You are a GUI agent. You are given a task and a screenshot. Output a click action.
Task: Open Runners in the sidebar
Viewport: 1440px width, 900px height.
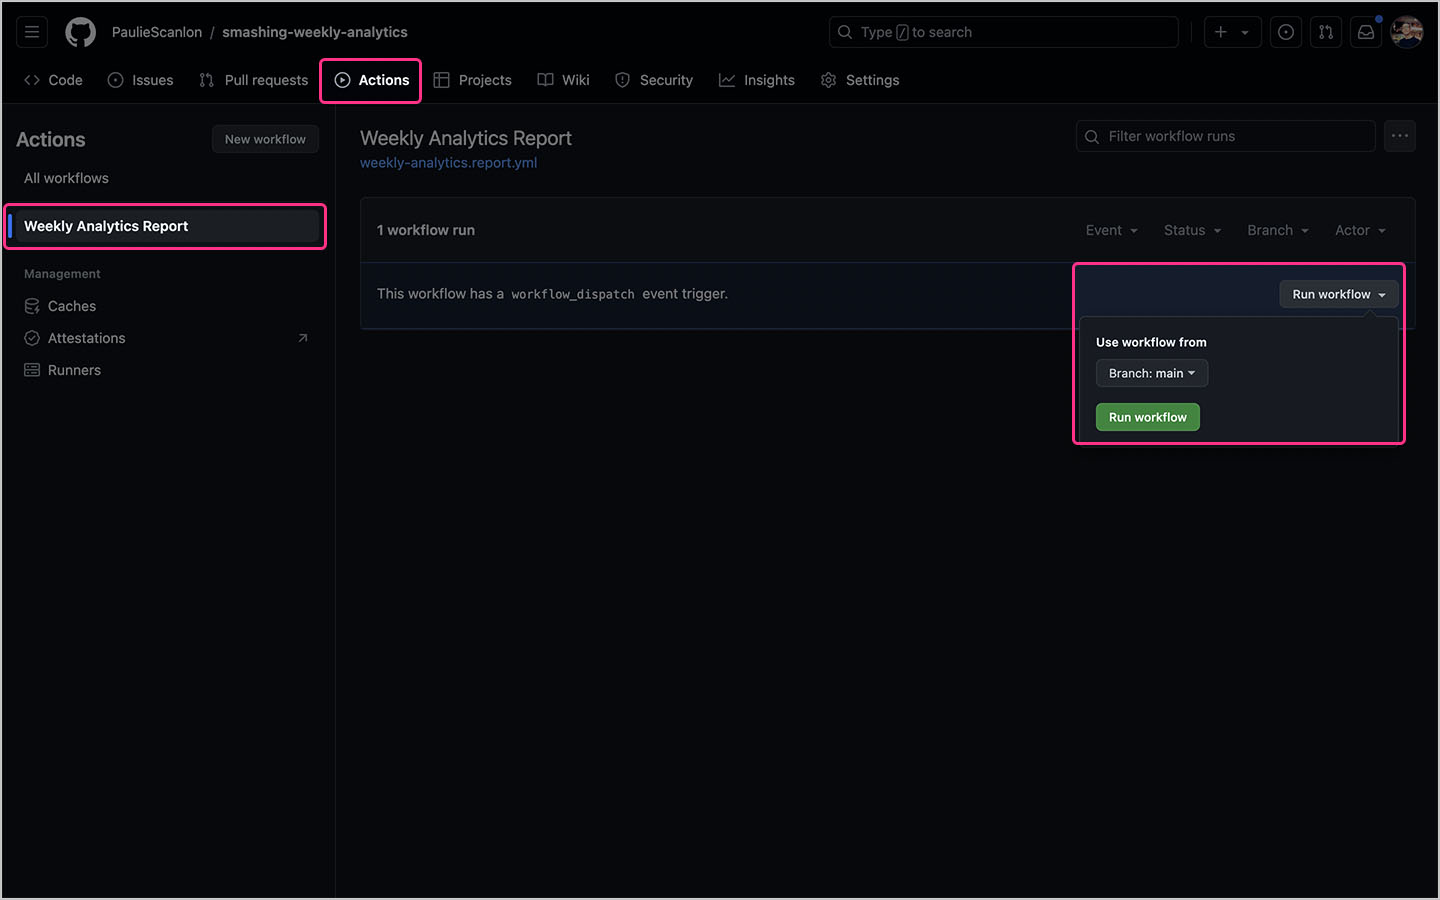click(73, 370)
